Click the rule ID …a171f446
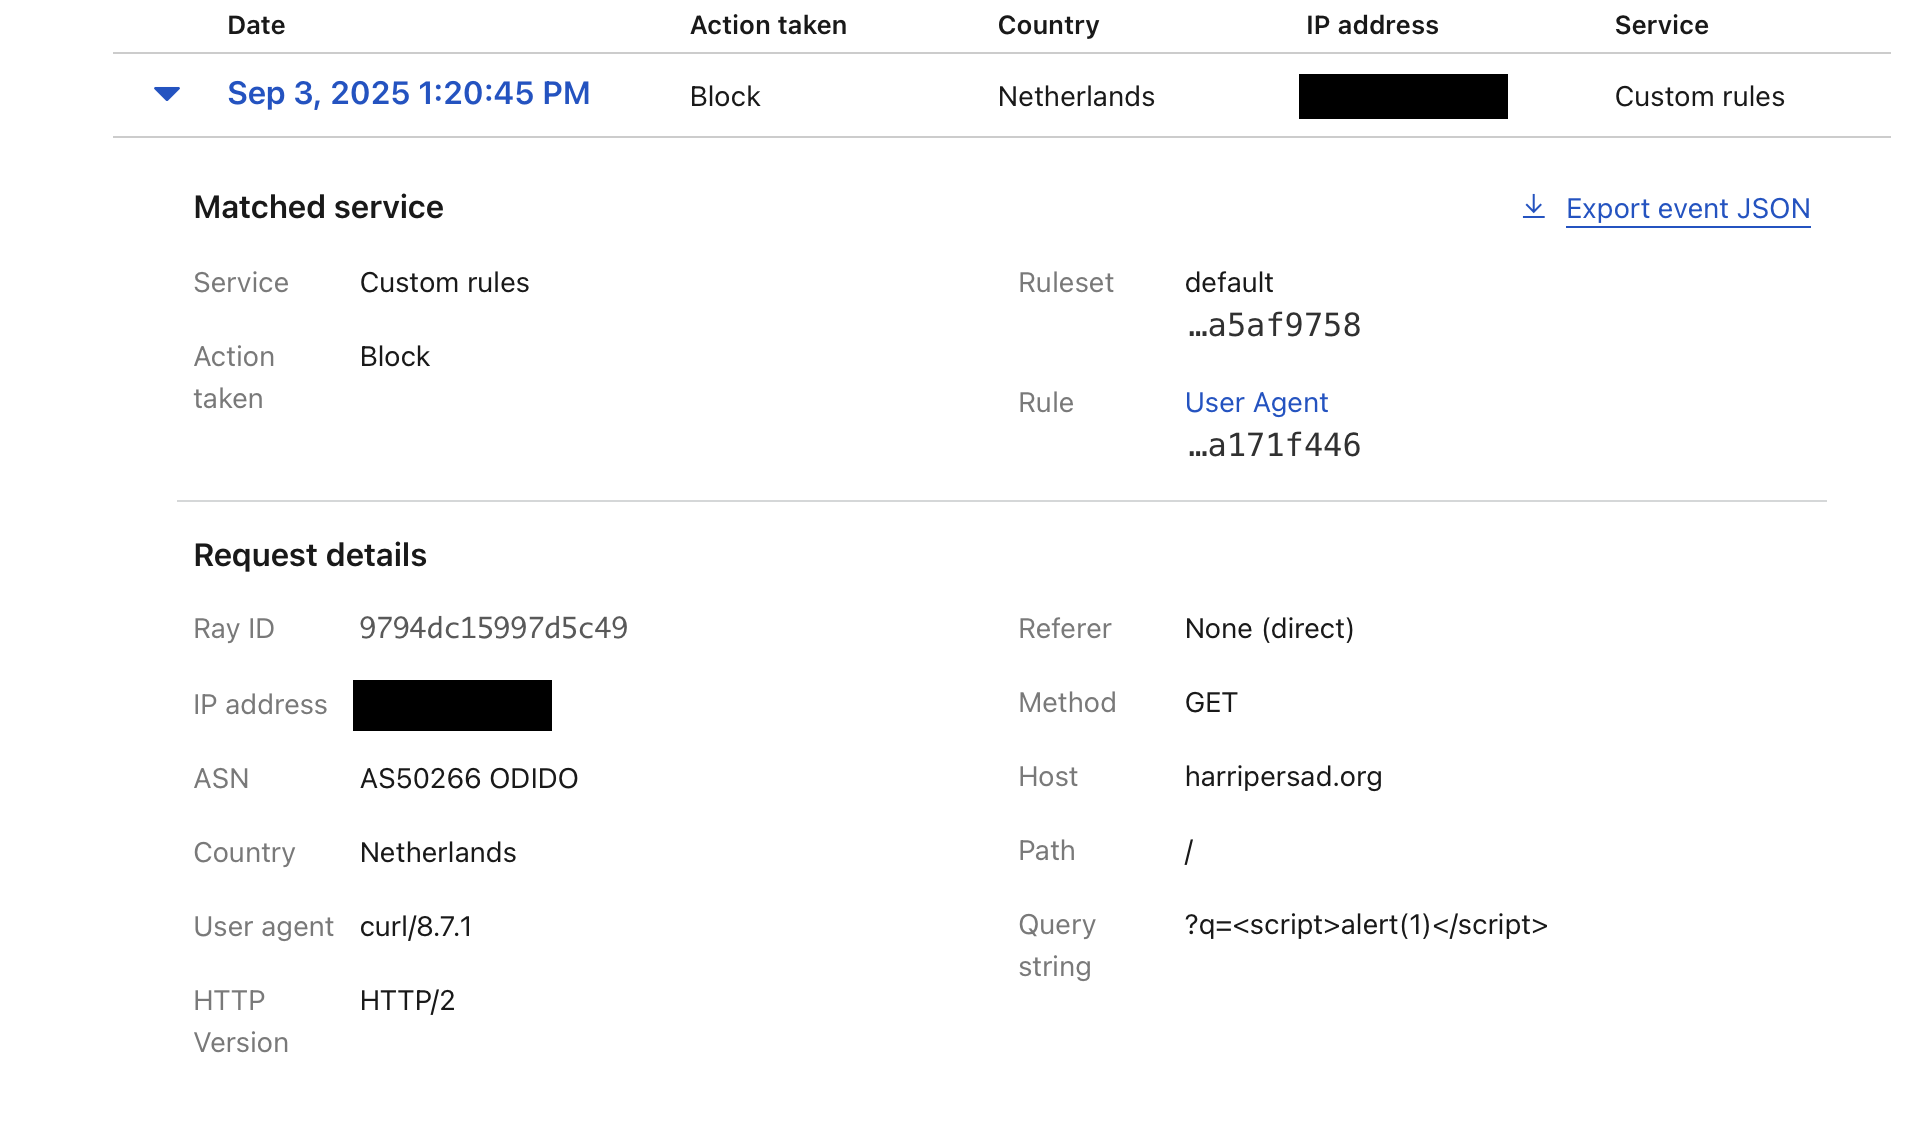1908x1130 pixels. (1274, 445)
